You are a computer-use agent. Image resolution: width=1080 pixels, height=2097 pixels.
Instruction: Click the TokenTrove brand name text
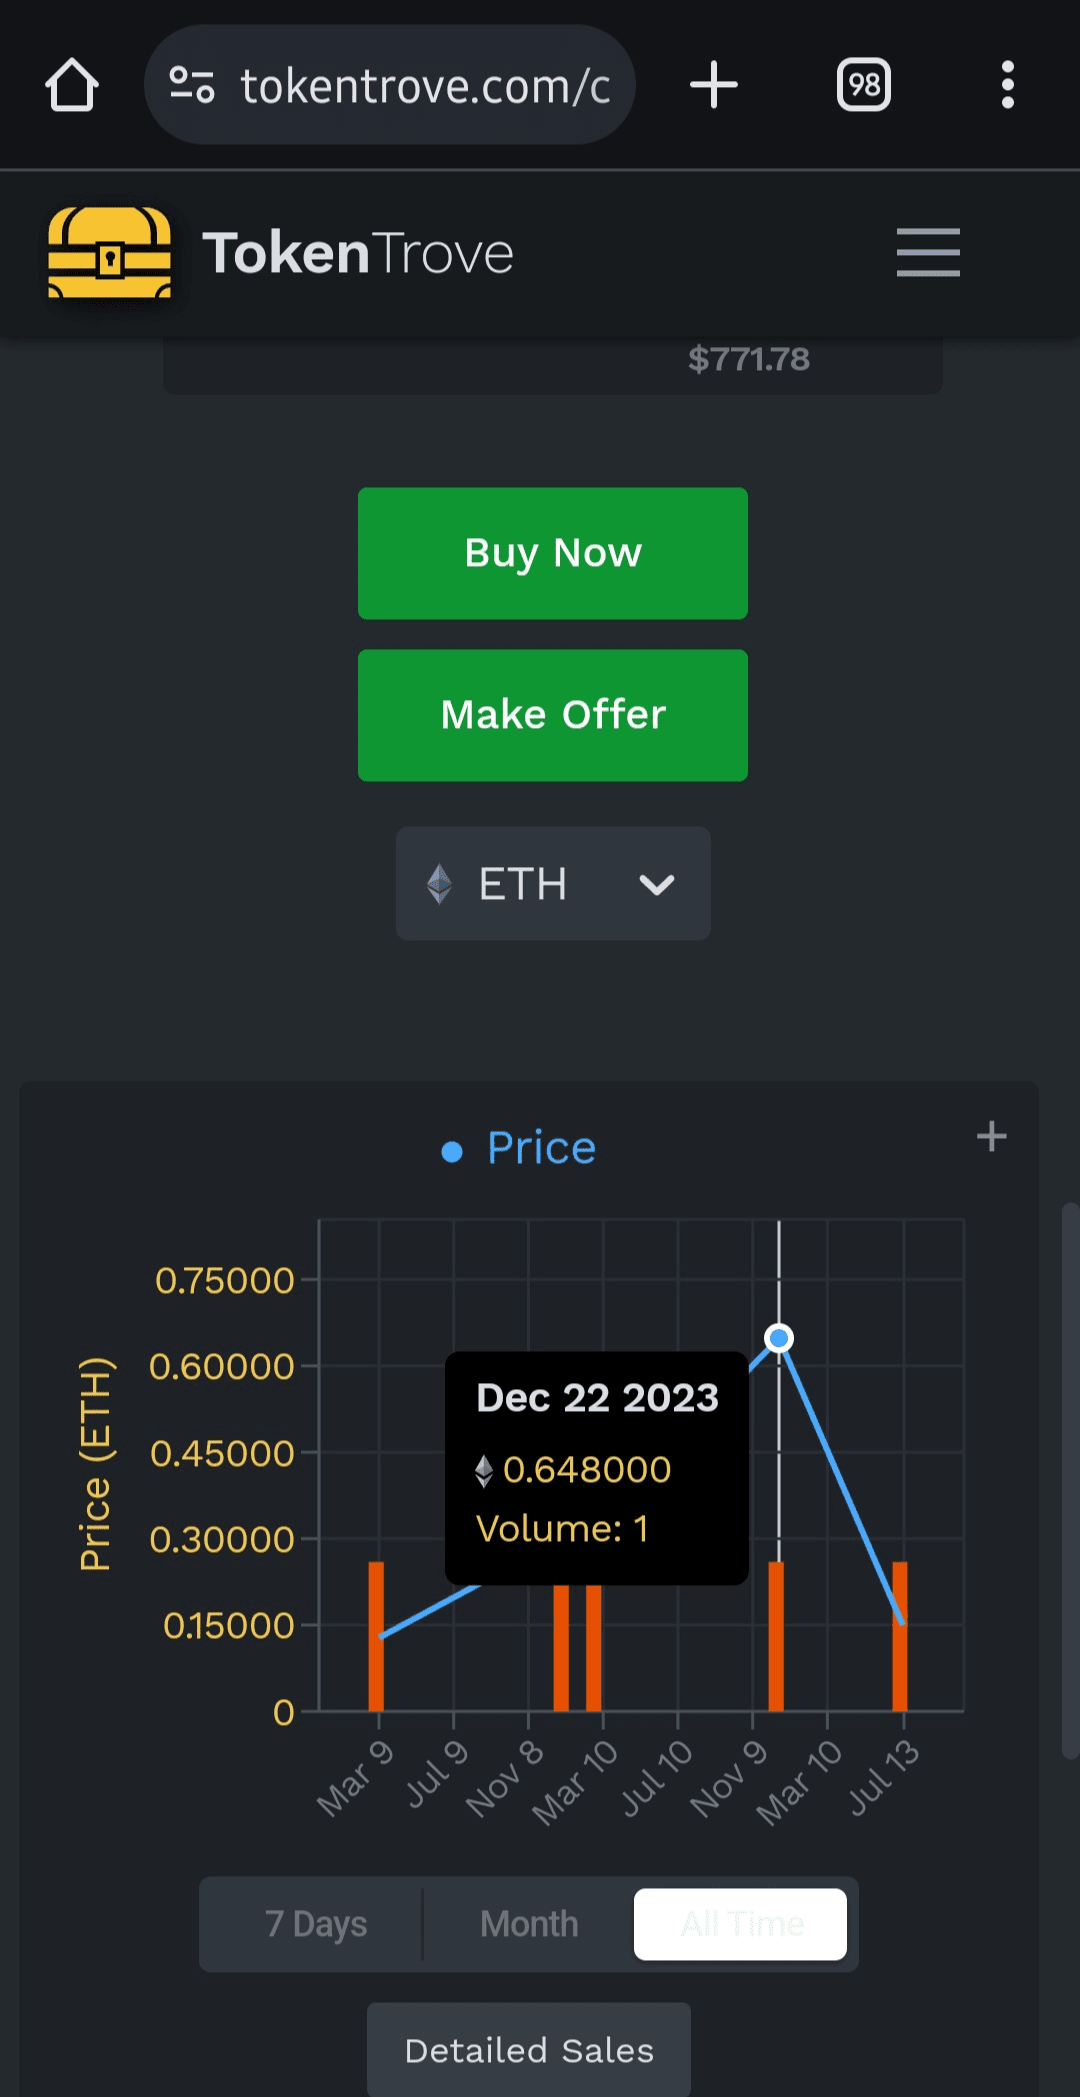pyautogui.click(x=358, y=253)
